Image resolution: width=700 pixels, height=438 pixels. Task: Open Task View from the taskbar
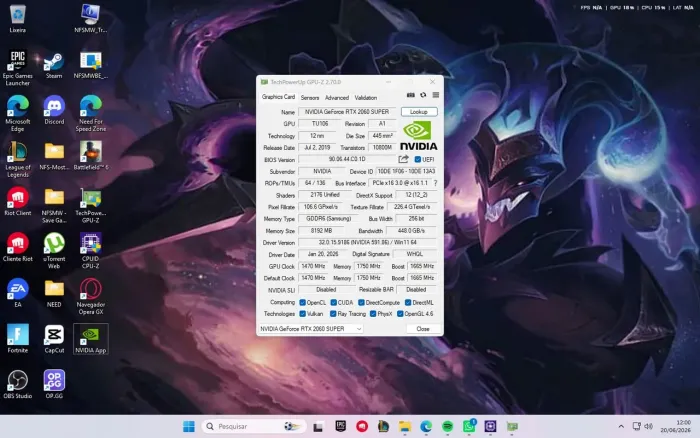pyautogui.click(x=318, y=427)
